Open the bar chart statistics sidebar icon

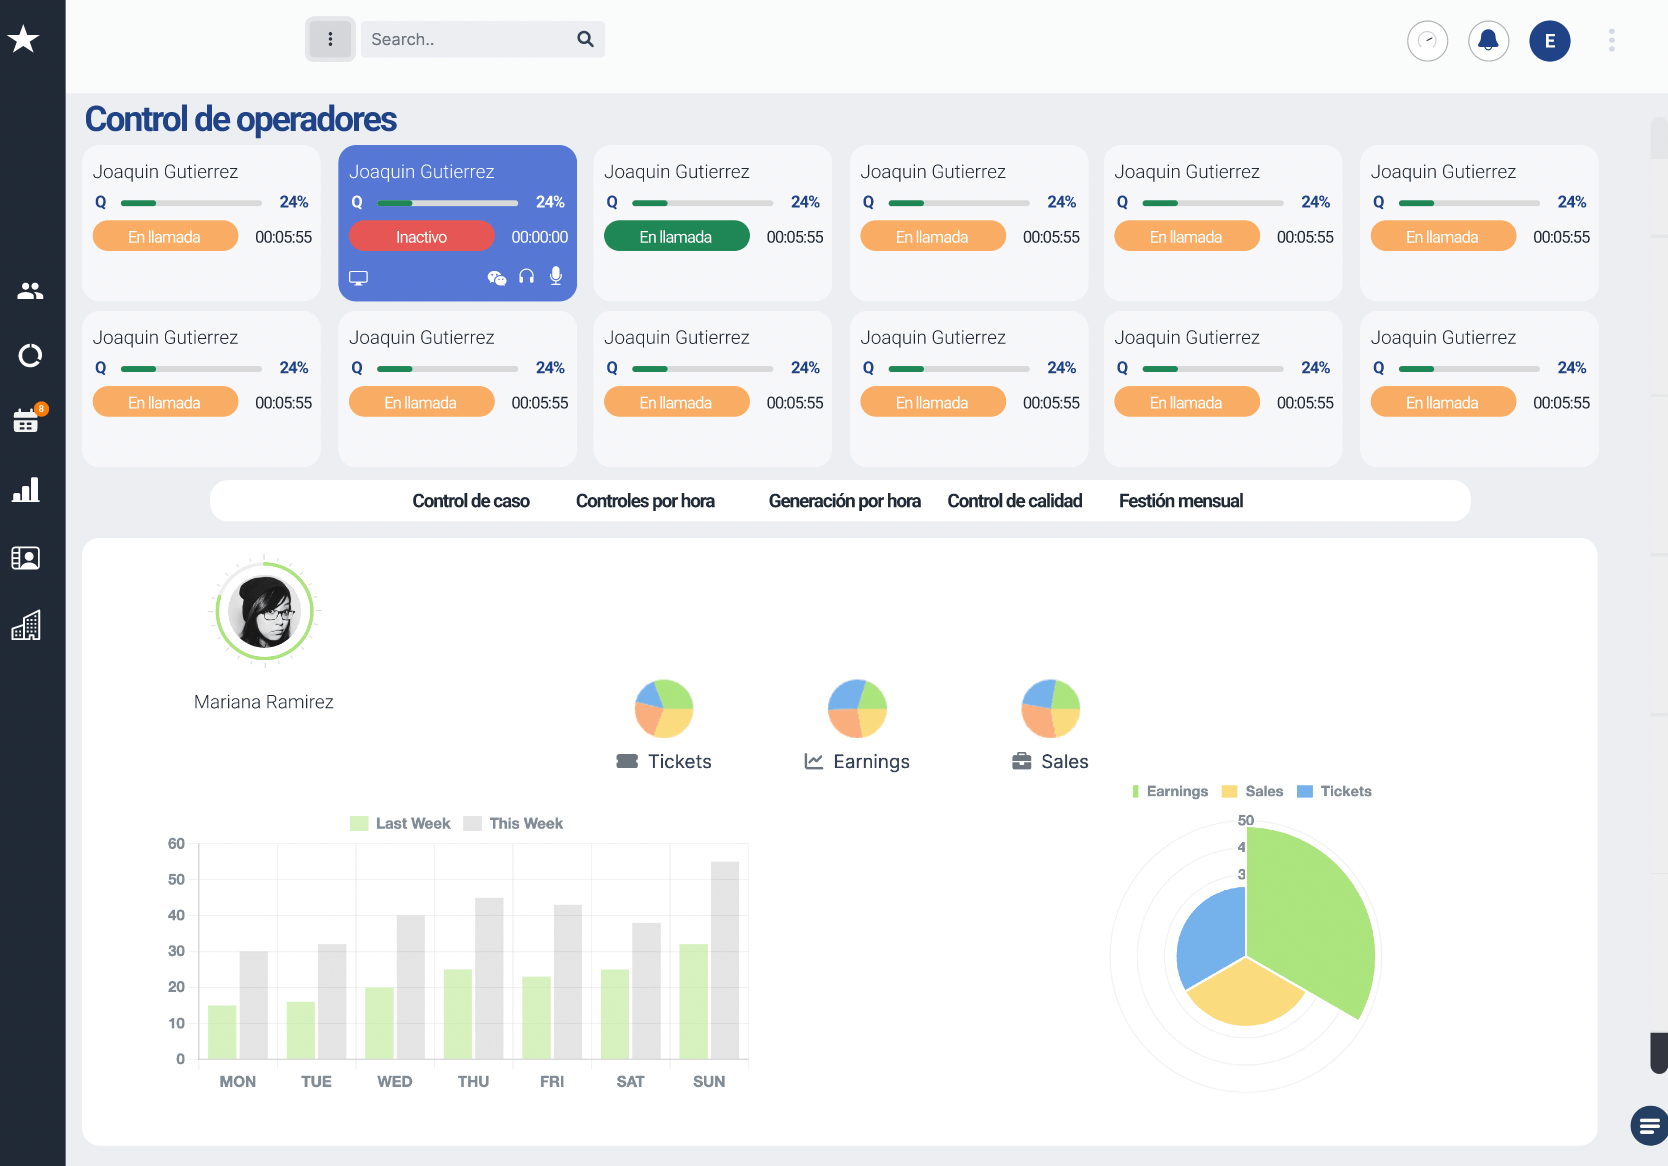(26, 489)
